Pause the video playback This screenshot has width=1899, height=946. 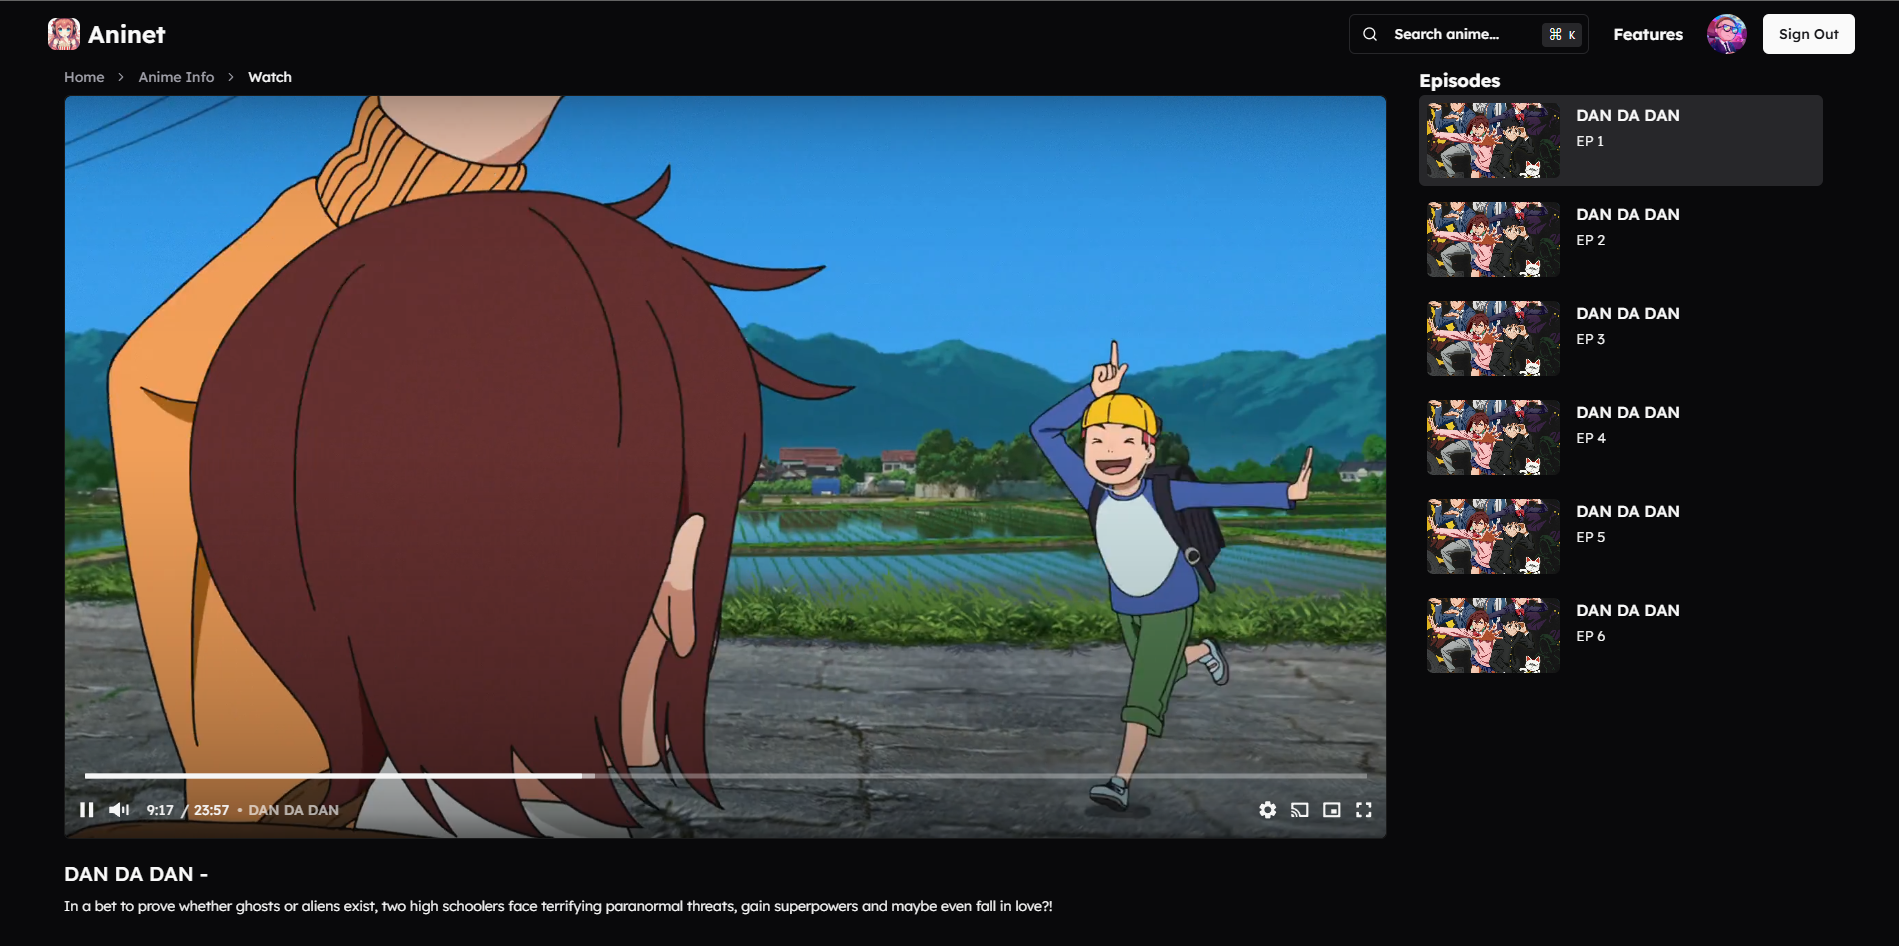(x=87, y=810)
